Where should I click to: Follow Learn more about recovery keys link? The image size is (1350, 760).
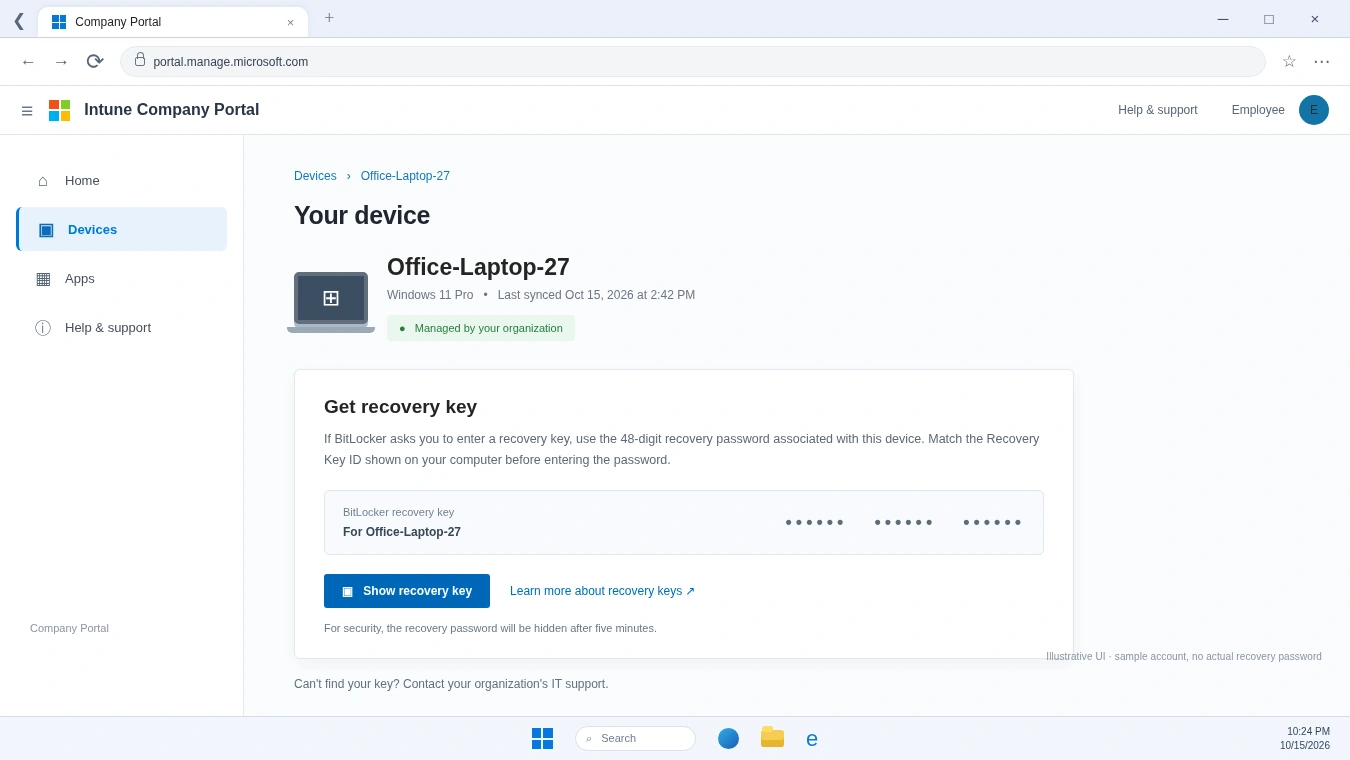(602, 591)
